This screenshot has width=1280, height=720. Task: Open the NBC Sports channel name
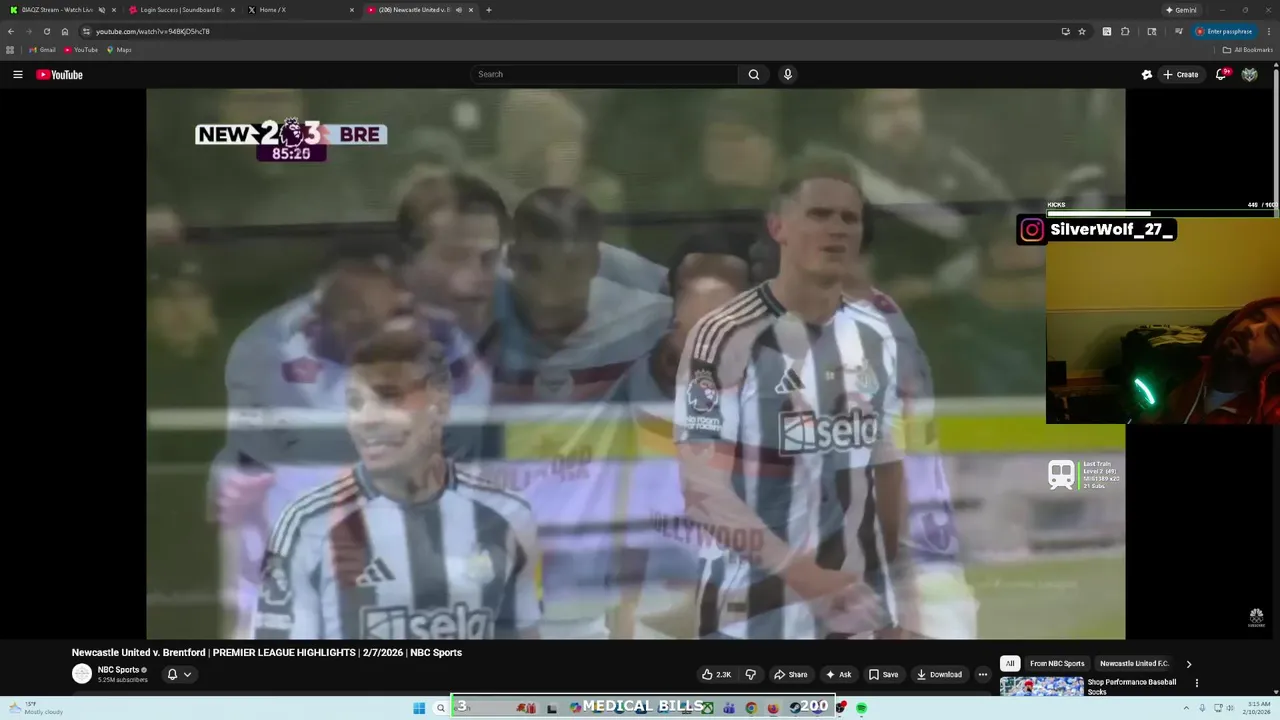coord(118,670)
